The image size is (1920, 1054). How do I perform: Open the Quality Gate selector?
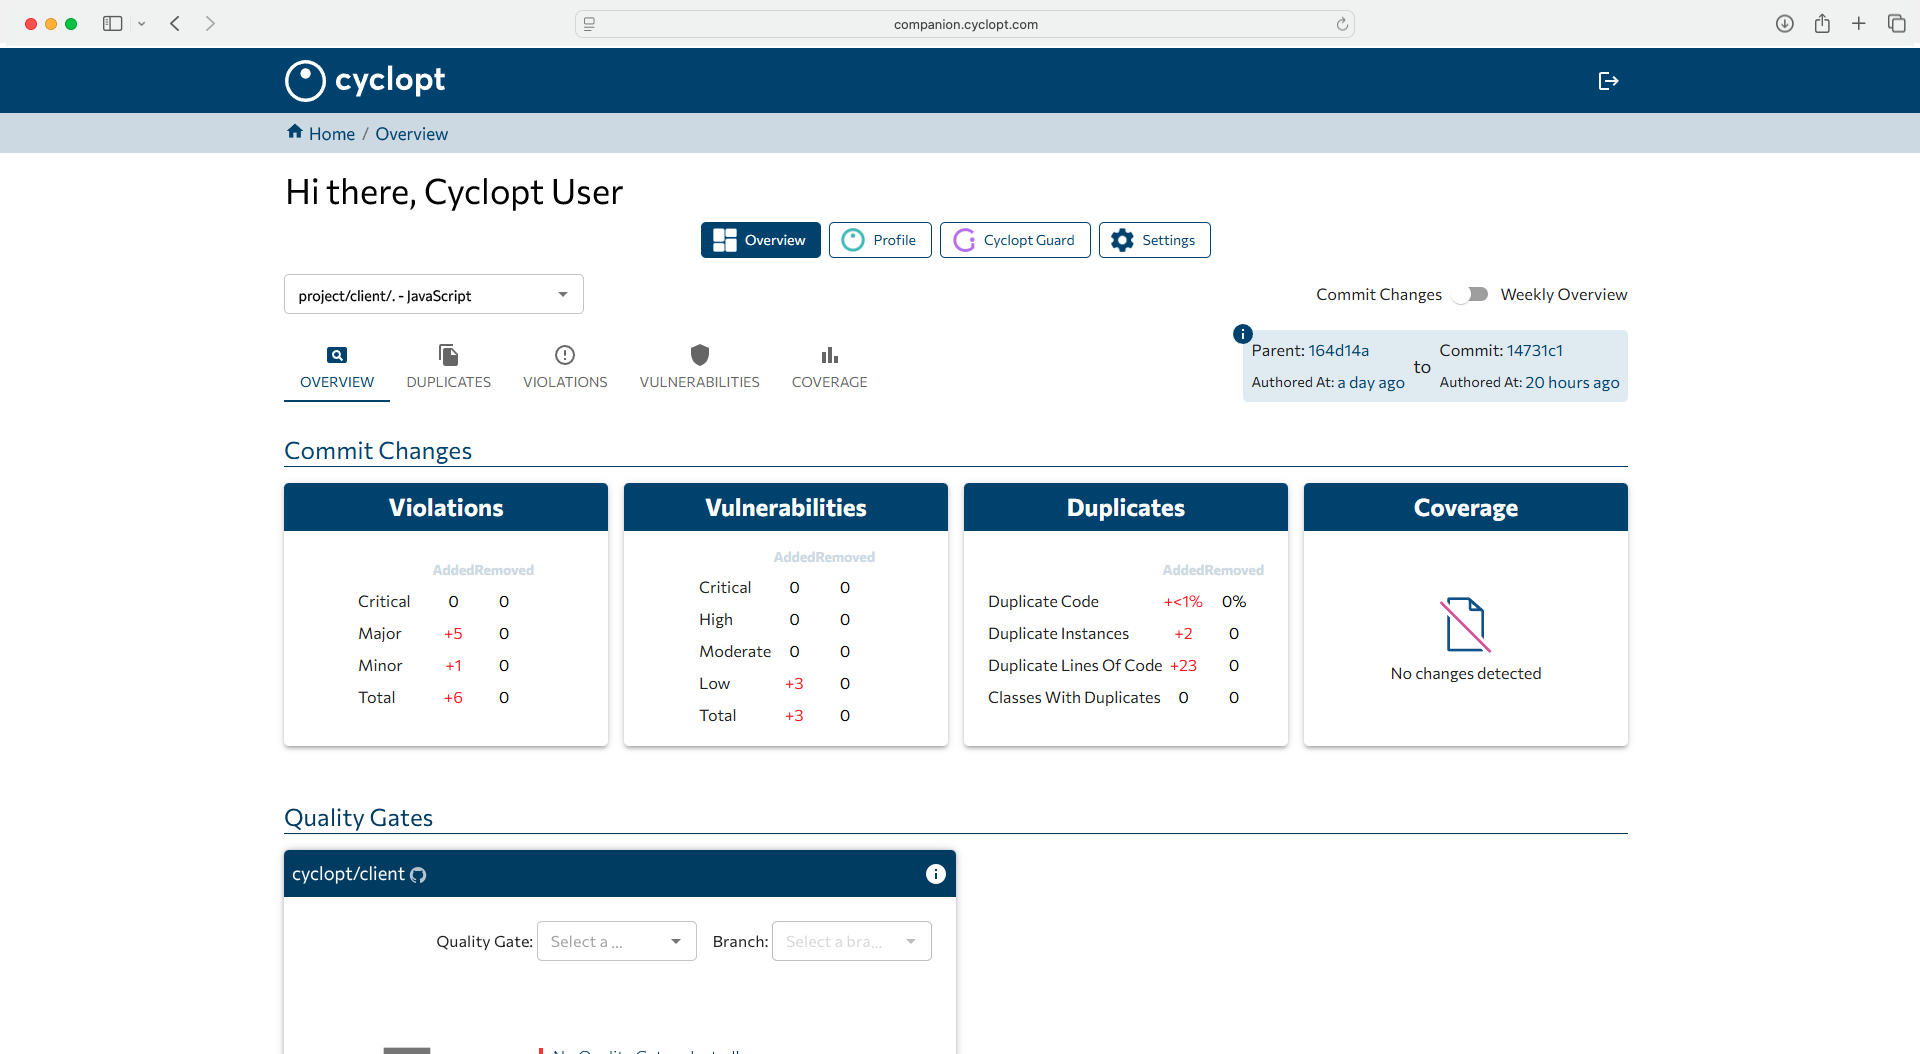(x=615, y=941)
